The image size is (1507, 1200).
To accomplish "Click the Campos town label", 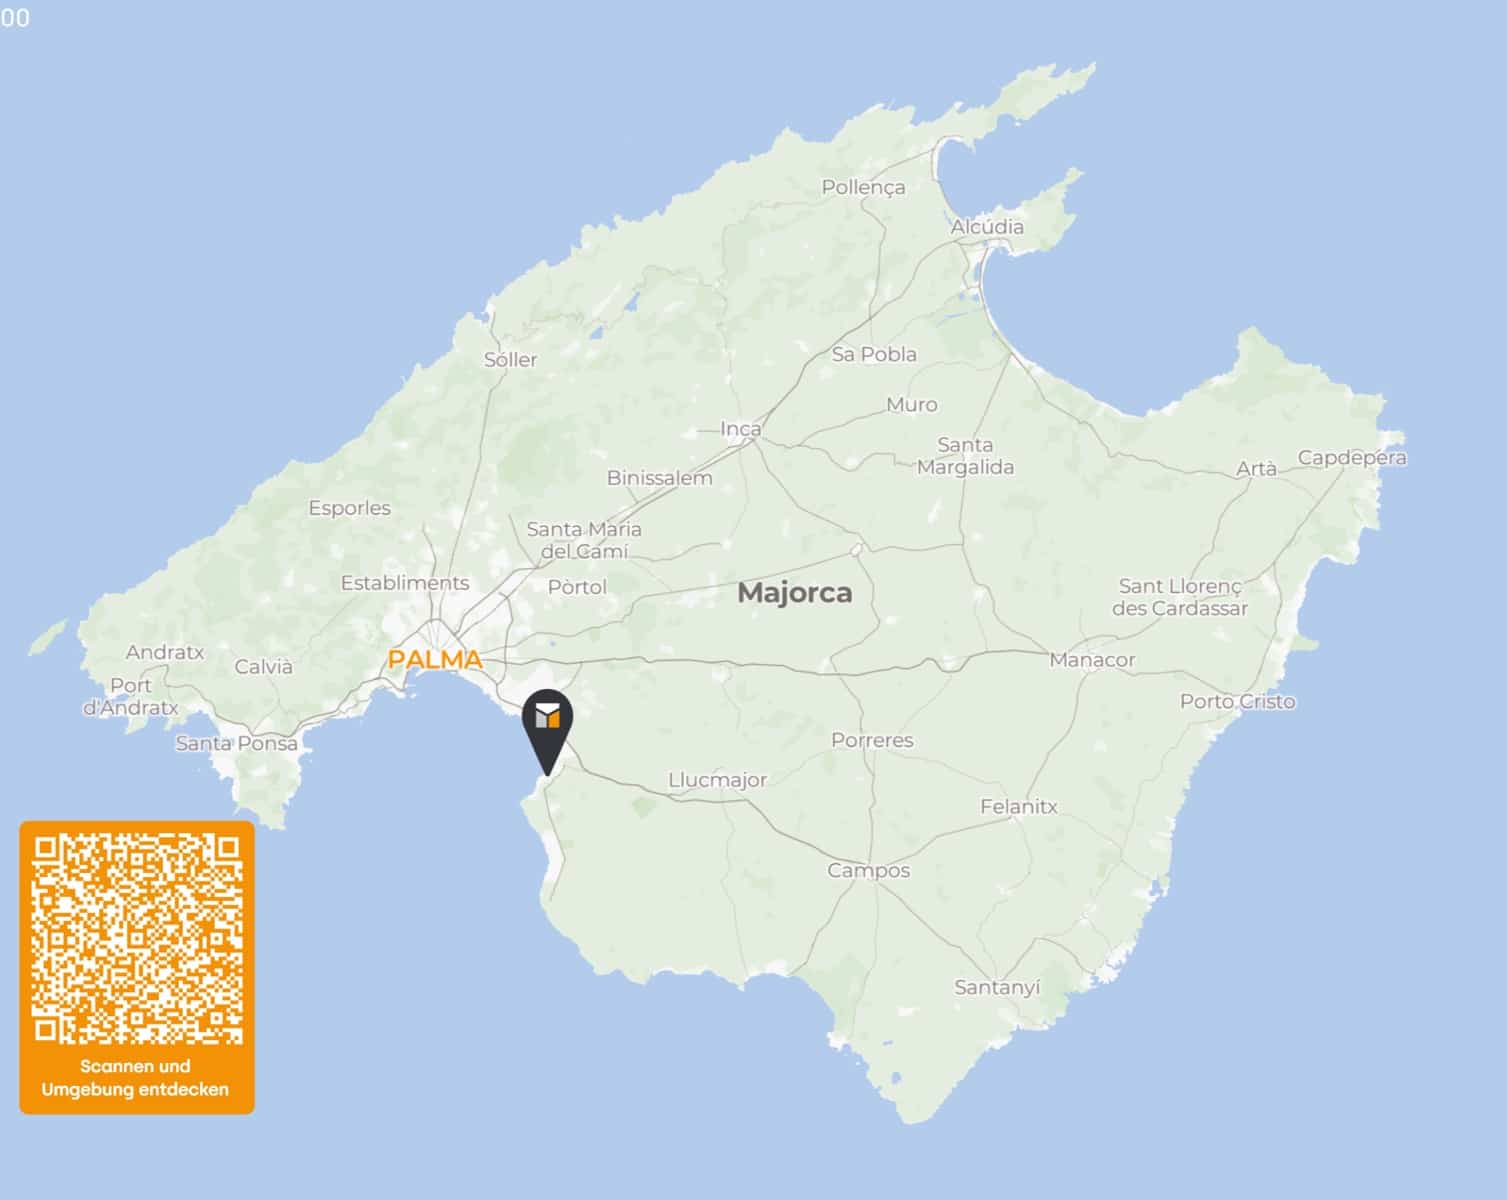I will (x=868, y=871).
